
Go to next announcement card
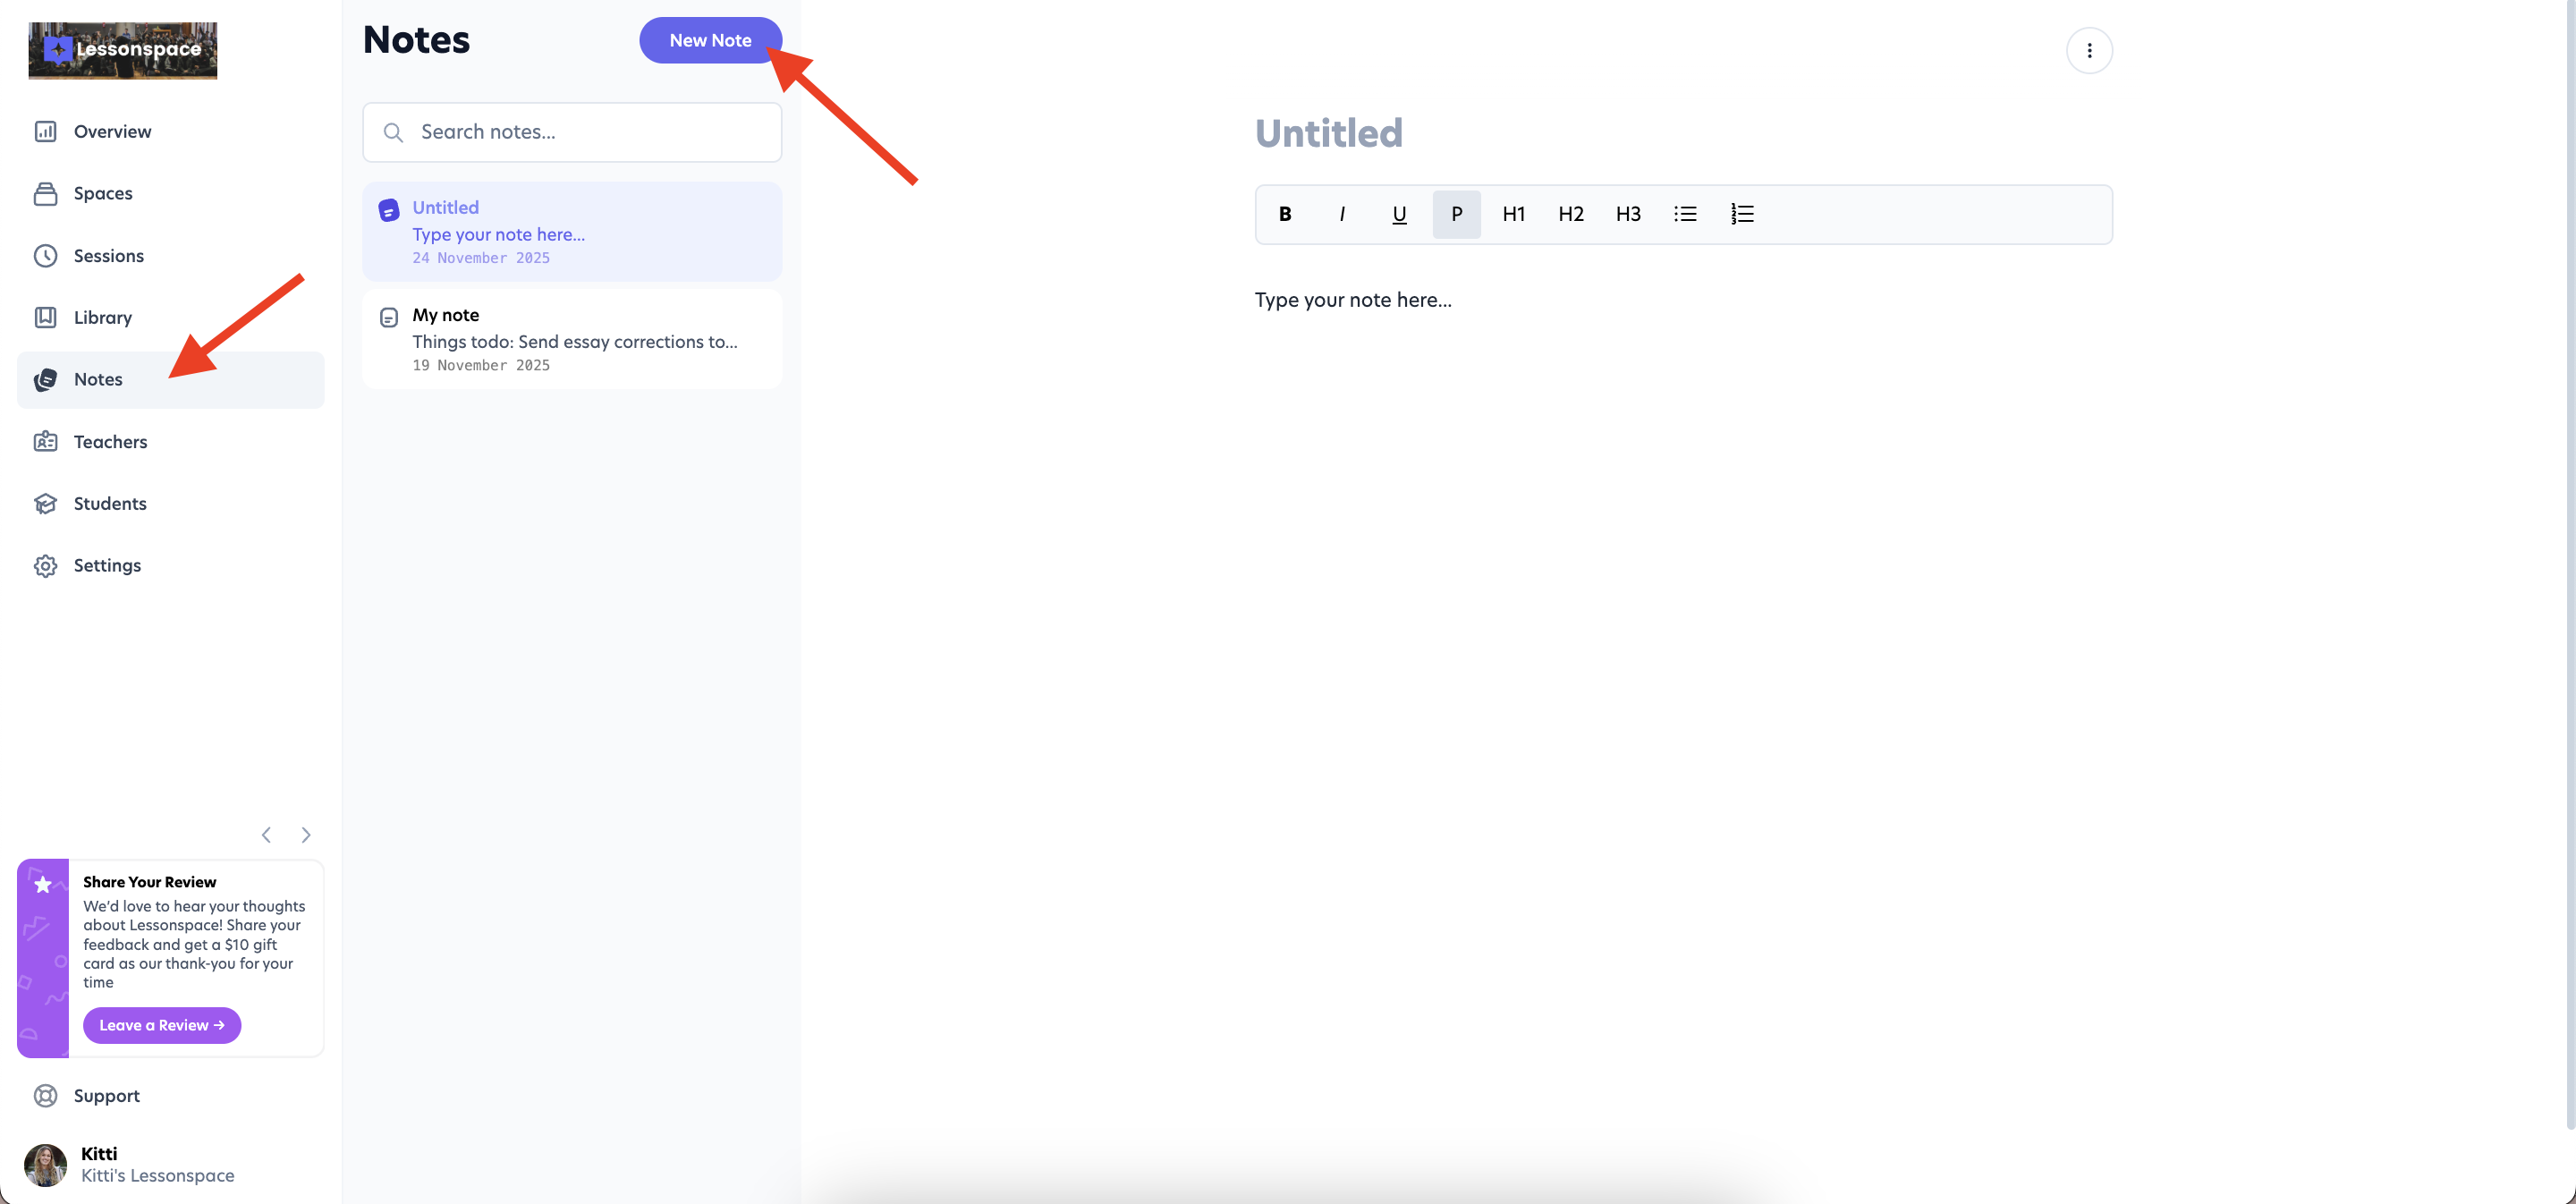pos(306,835)
